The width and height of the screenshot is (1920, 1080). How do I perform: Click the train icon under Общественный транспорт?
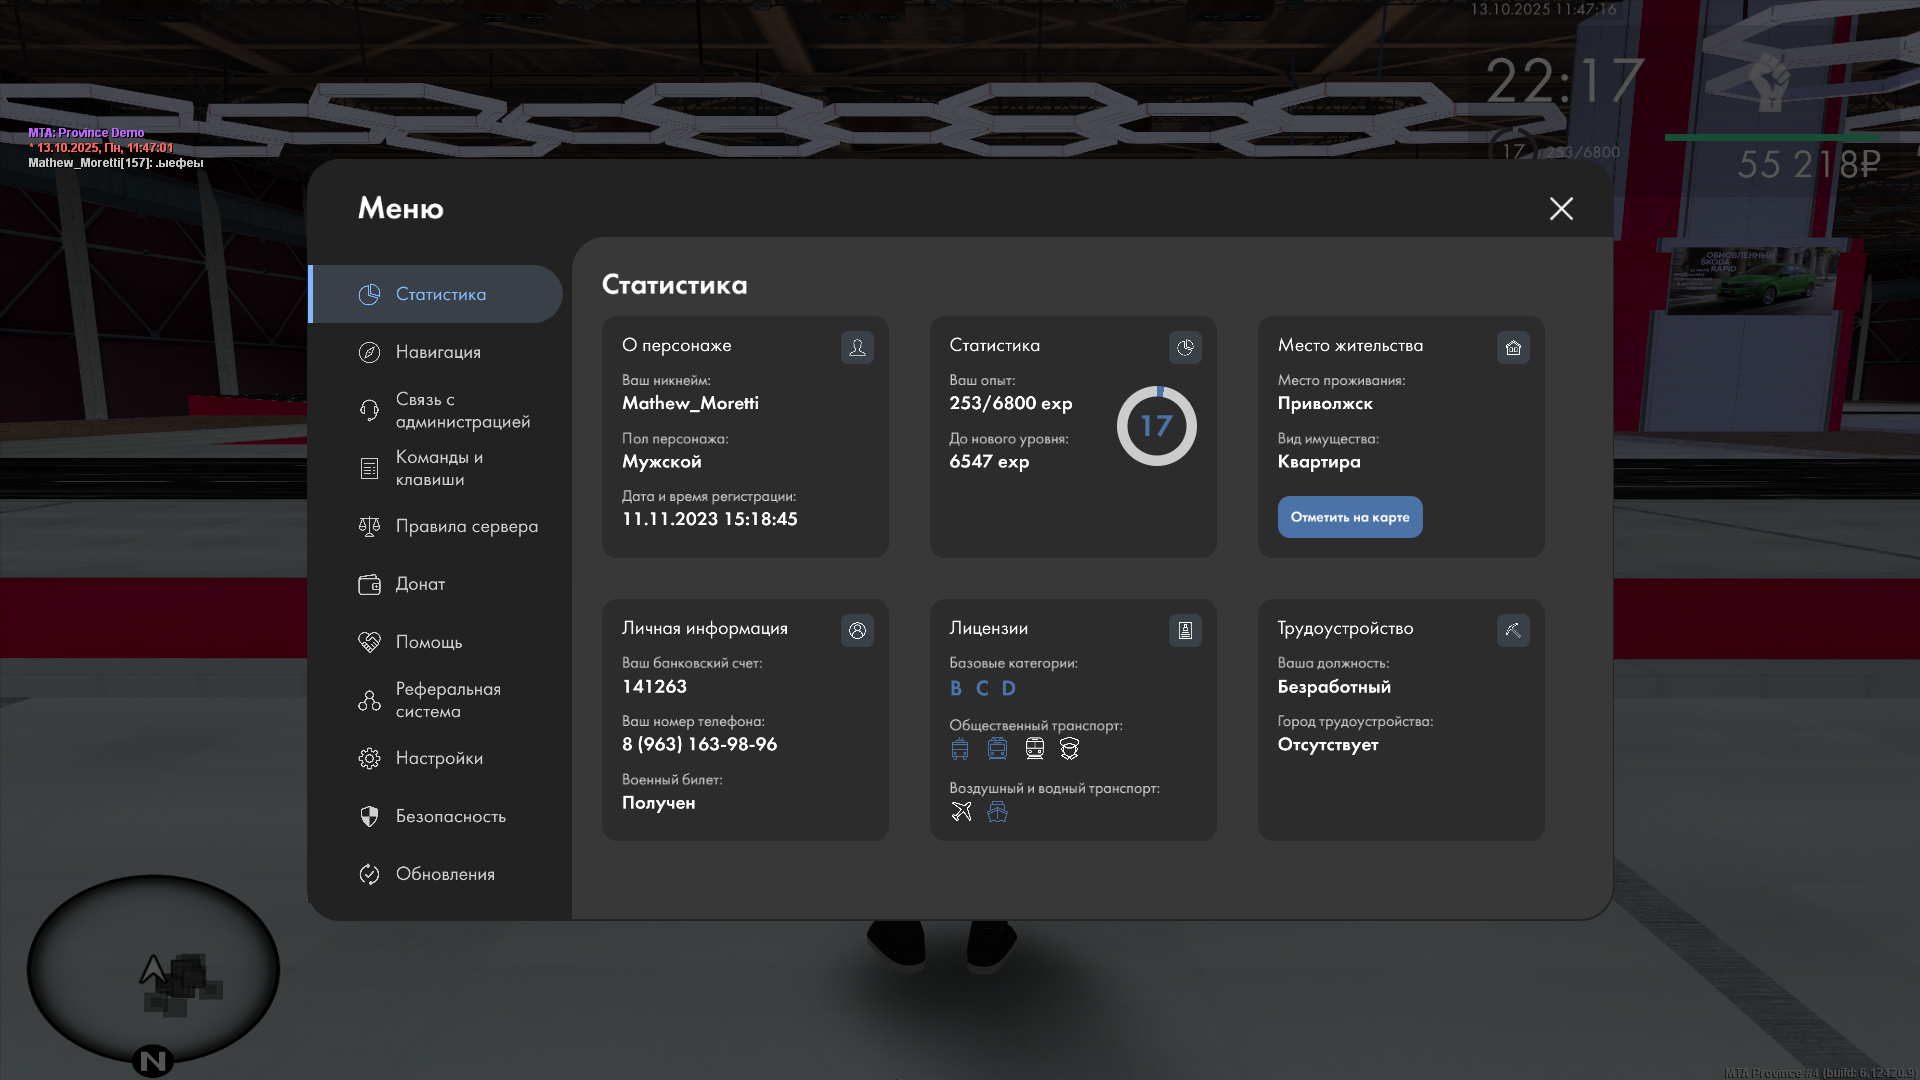1034,748
